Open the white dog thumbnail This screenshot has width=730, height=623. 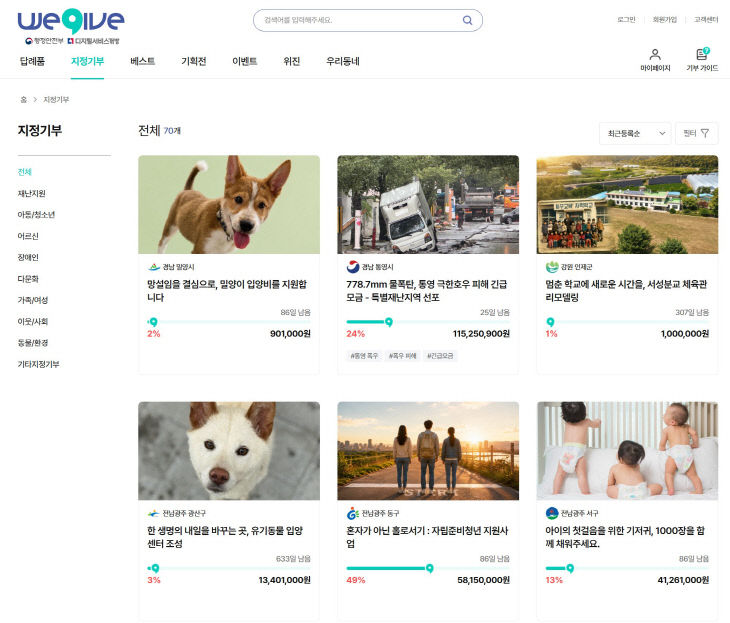coord(229,451)
